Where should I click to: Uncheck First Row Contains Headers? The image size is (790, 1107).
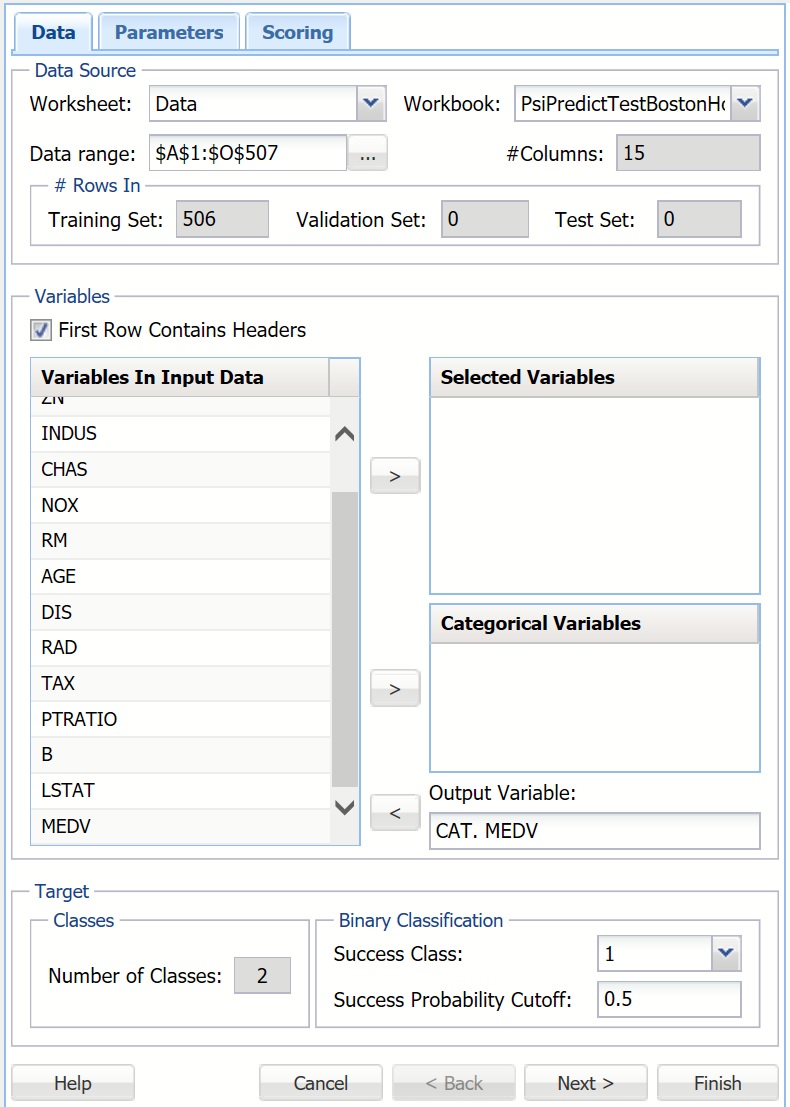point(41,330)
